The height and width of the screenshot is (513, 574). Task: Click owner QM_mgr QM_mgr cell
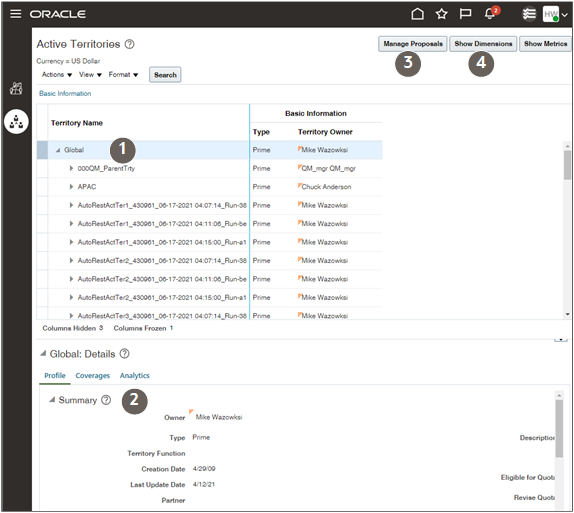coord(328,168)
